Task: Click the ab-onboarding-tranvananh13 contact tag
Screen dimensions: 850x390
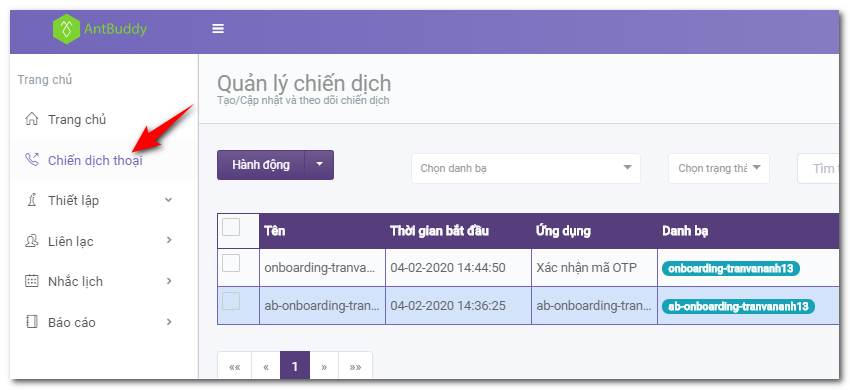Action: (x=738, y=306)
